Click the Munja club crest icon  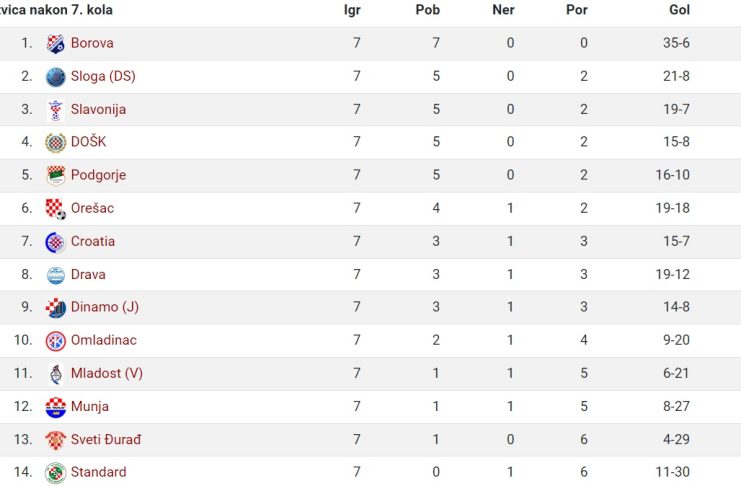point(55,407)
